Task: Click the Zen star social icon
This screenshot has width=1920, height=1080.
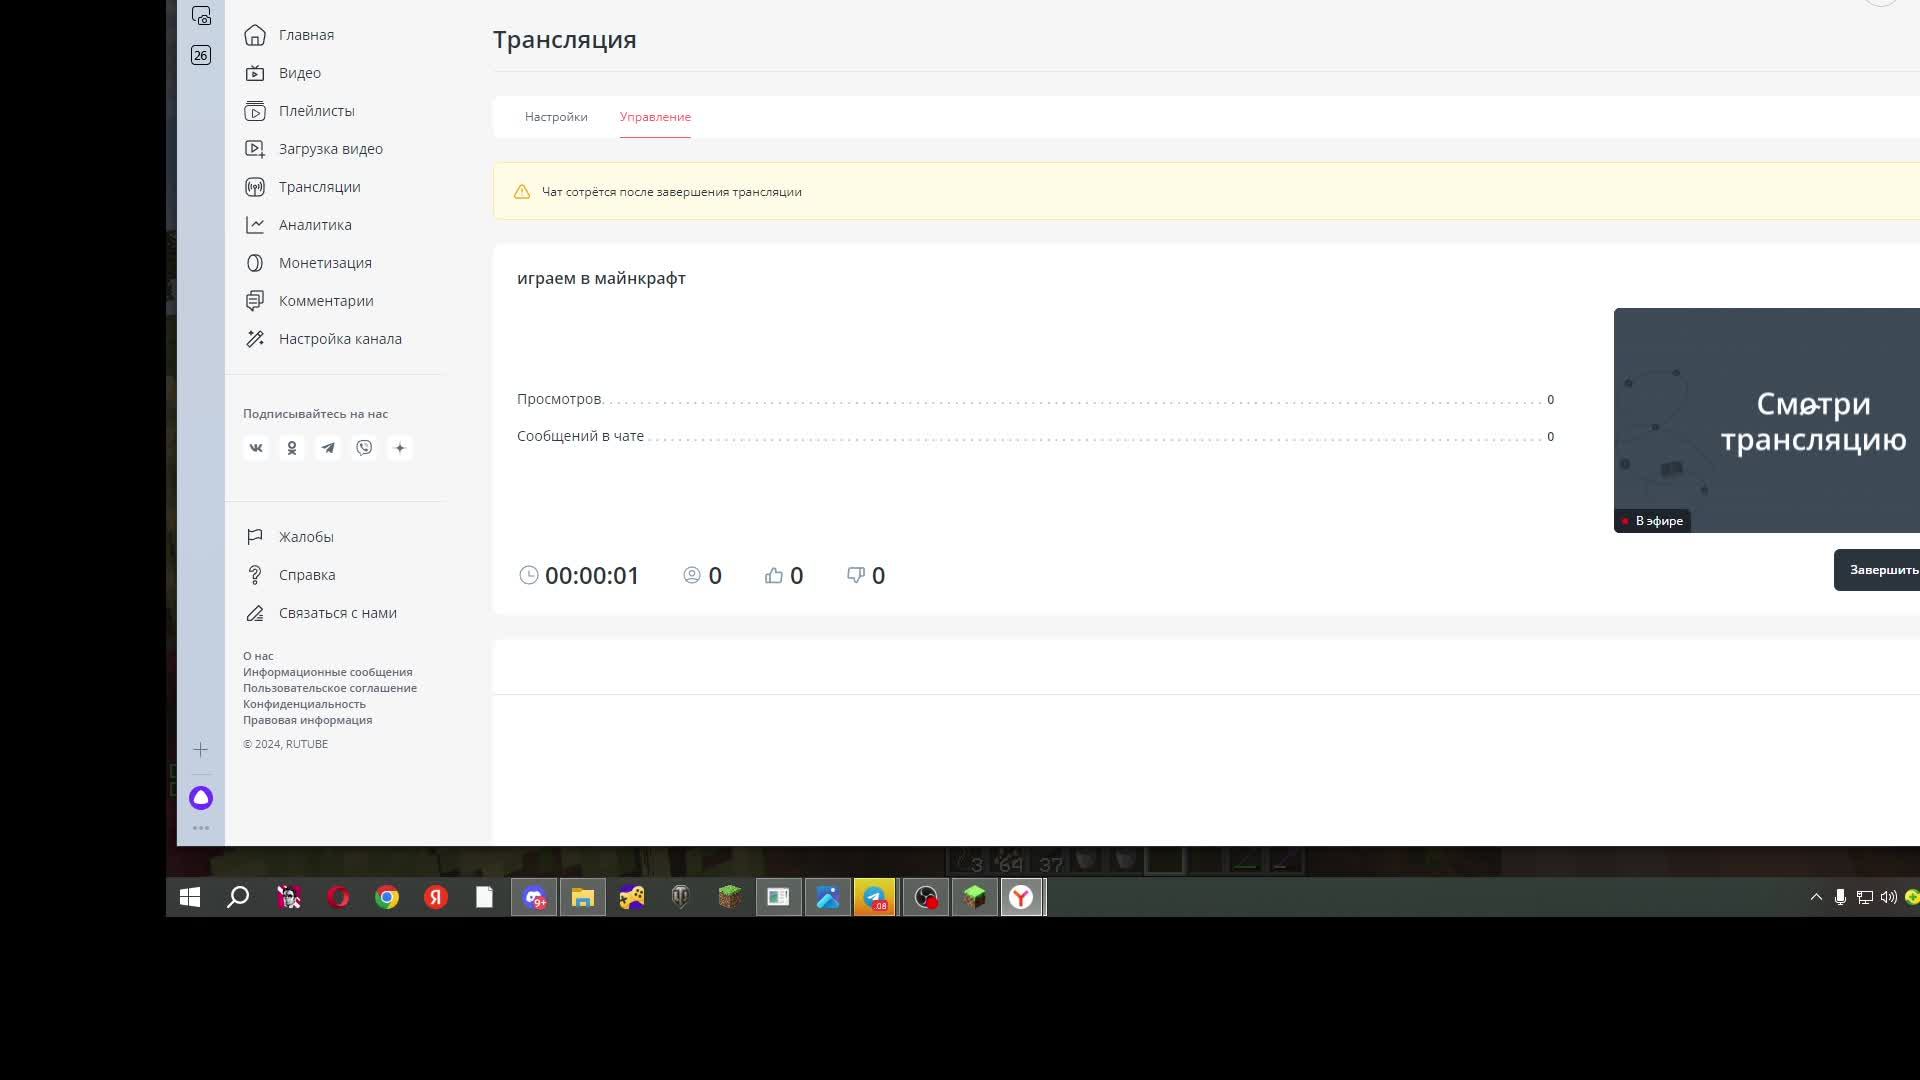Action: (x=400, y=448)
